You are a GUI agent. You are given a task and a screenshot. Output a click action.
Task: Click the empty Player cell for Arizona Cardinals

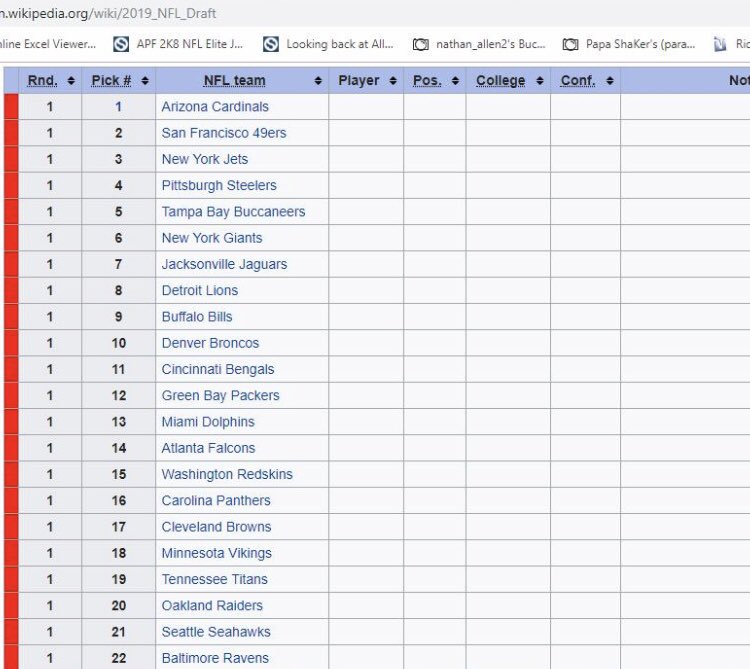[x=366, y=107]
